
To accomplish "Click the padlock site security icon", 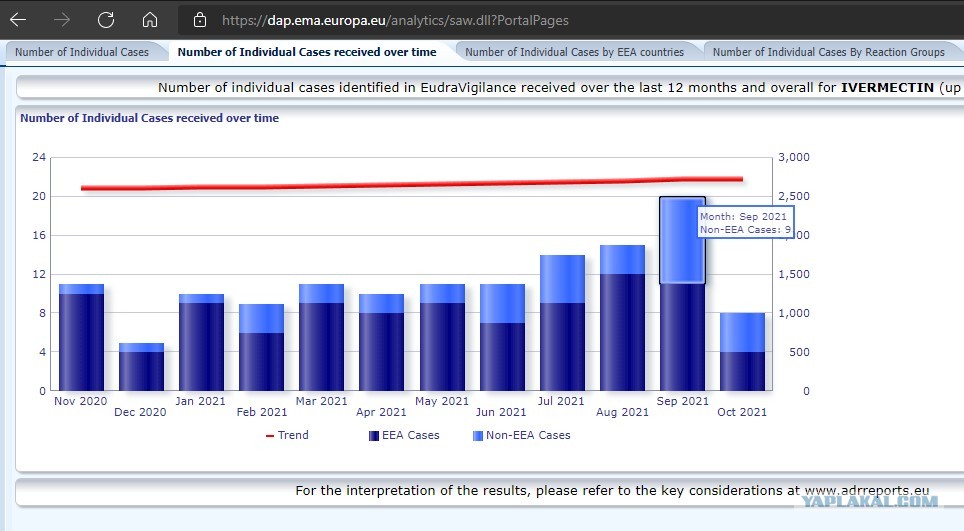I will click(x=200, y=20).
